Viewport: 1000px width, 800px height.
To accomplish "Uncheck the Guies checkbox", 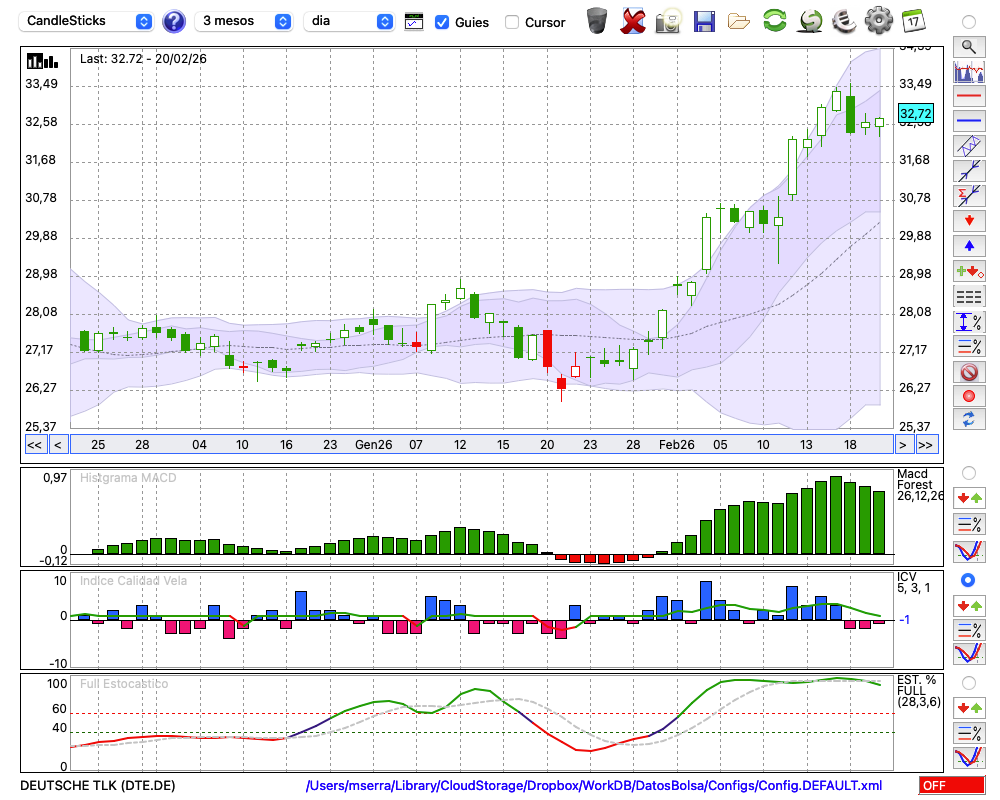I will click(x=442, y=22).
